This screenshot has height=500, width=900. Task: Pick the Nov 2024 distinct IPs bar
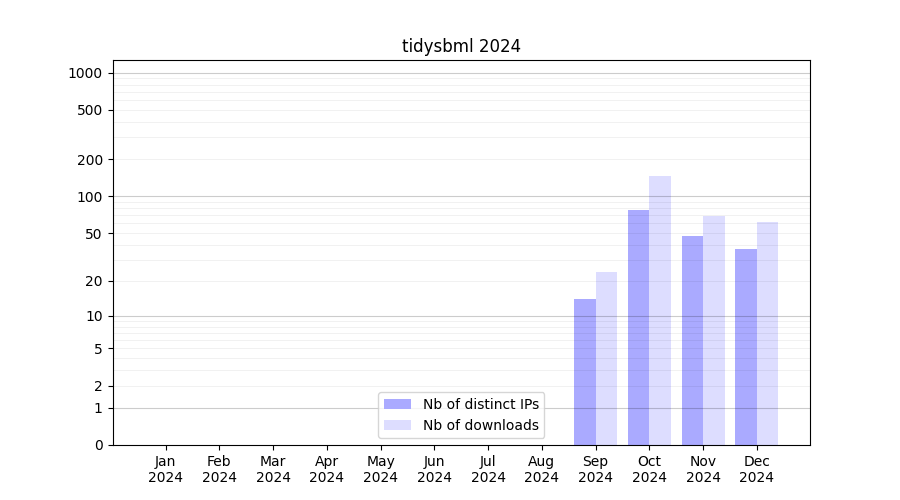(692, 340)
